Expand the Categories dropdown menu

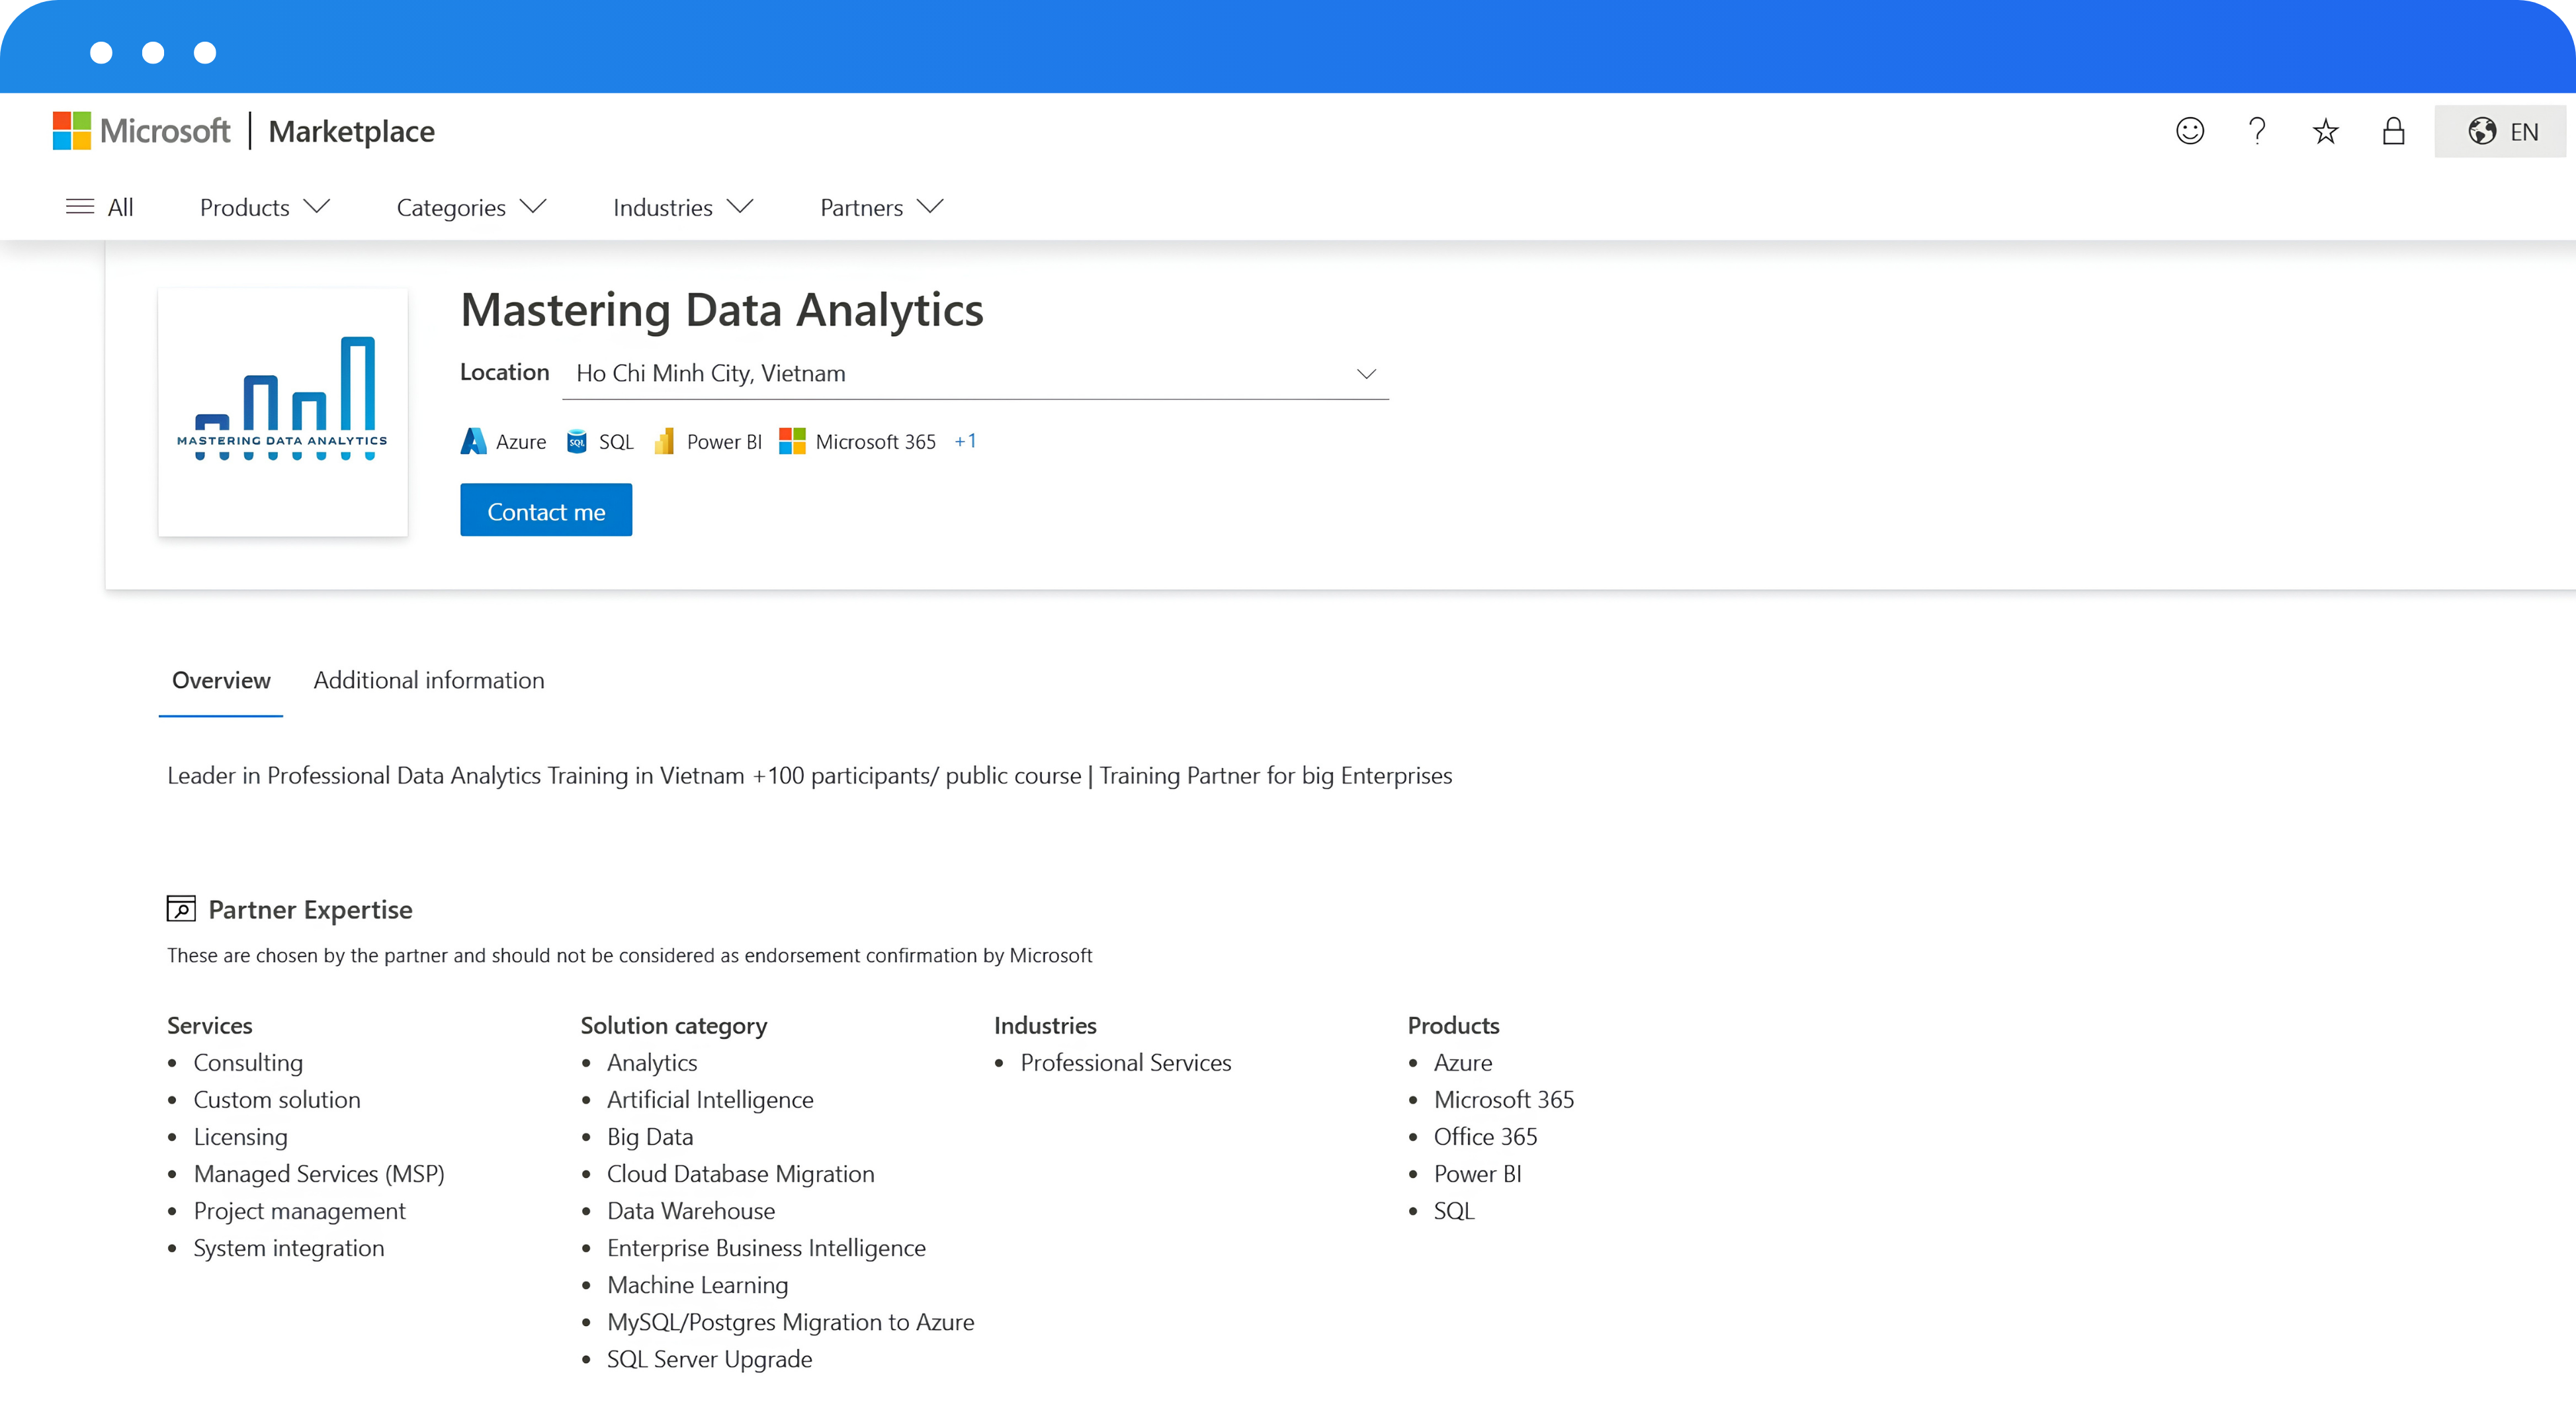pos(471,207)
